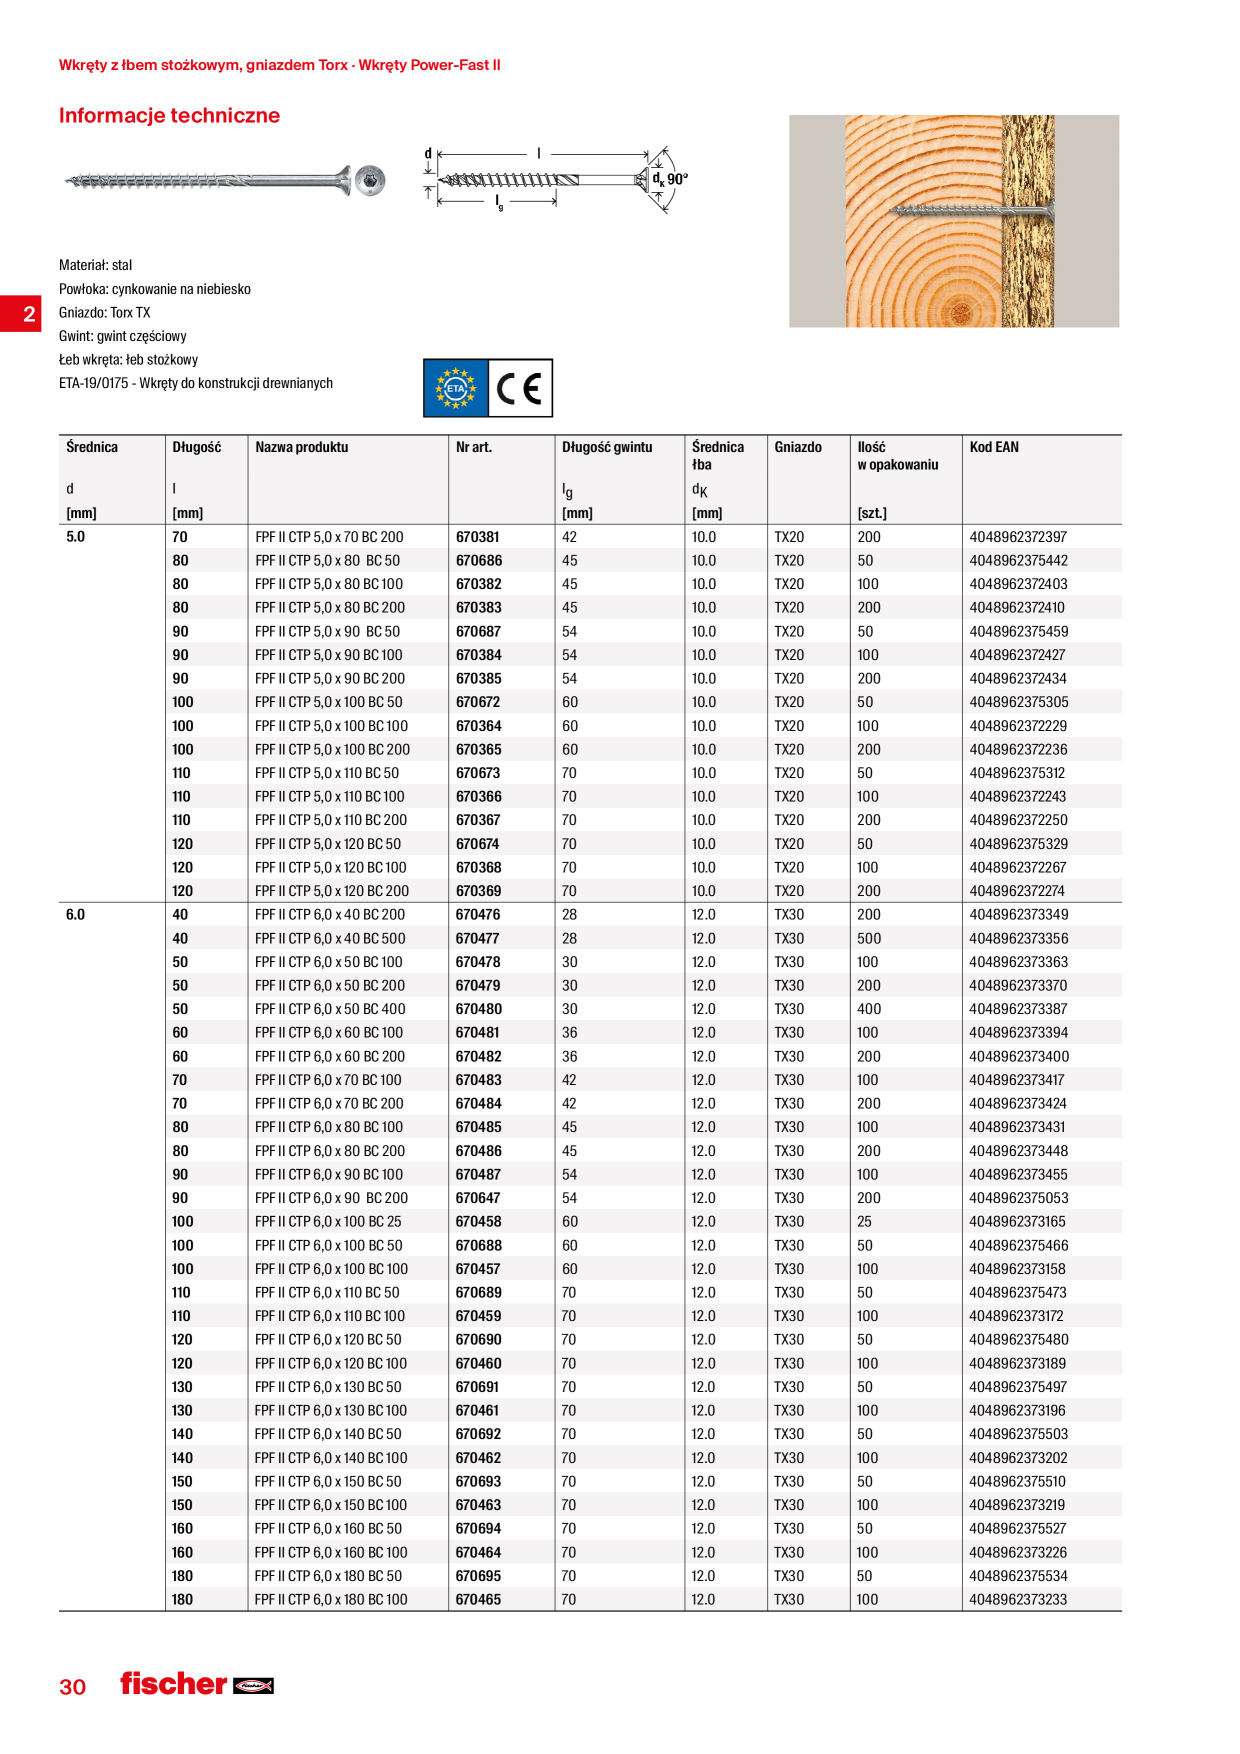1240x1754 pixels.
Task: Click the 'Kod EAN' column header
Action: pyautogui.click(x=994, y=447)
